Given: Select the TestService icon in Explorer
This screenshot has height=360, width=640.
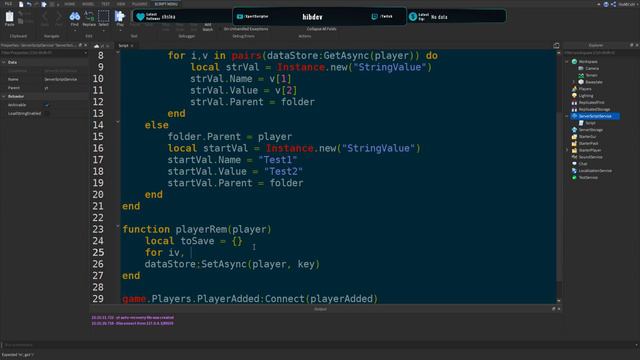Looking at the screenshot, I should click(574, 178).
